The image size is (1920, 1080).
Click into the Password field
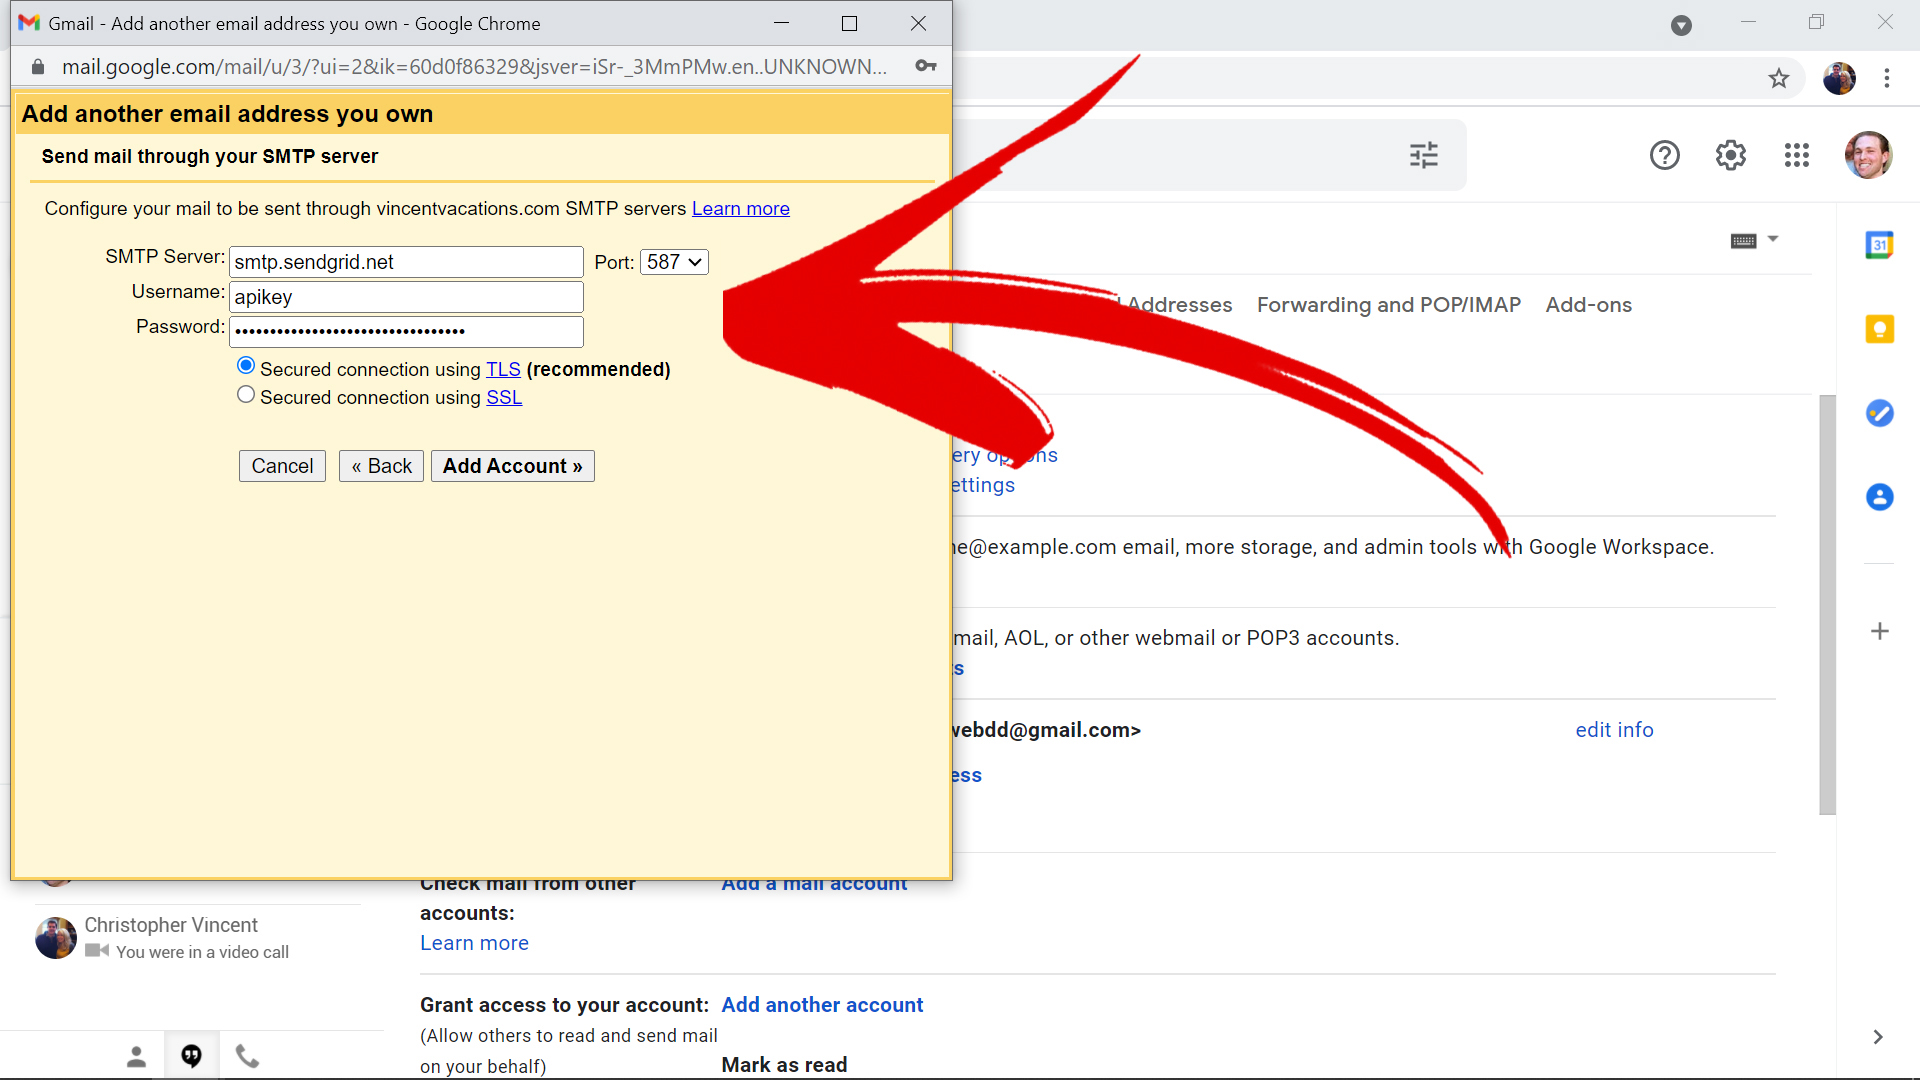pos(406,331)
